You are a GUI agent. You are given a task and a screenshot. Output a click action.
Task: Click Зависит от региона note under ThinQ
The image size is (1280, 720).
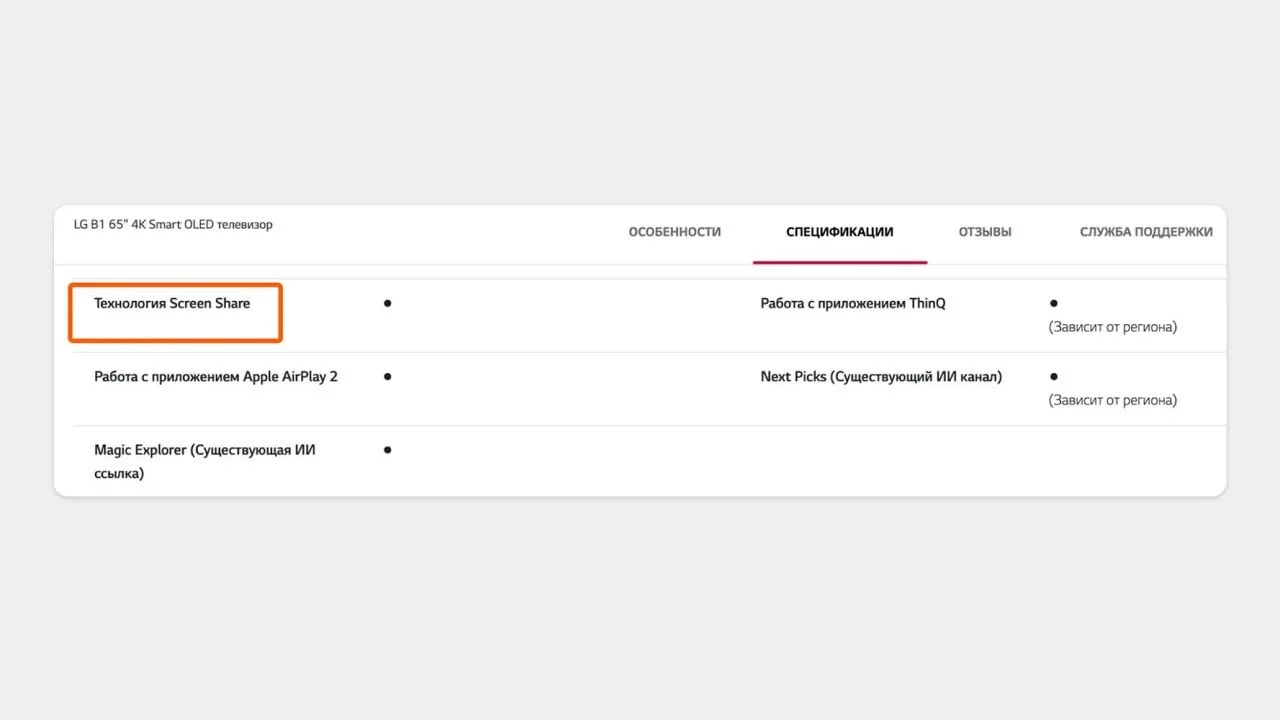click(x=1113, y=327)
